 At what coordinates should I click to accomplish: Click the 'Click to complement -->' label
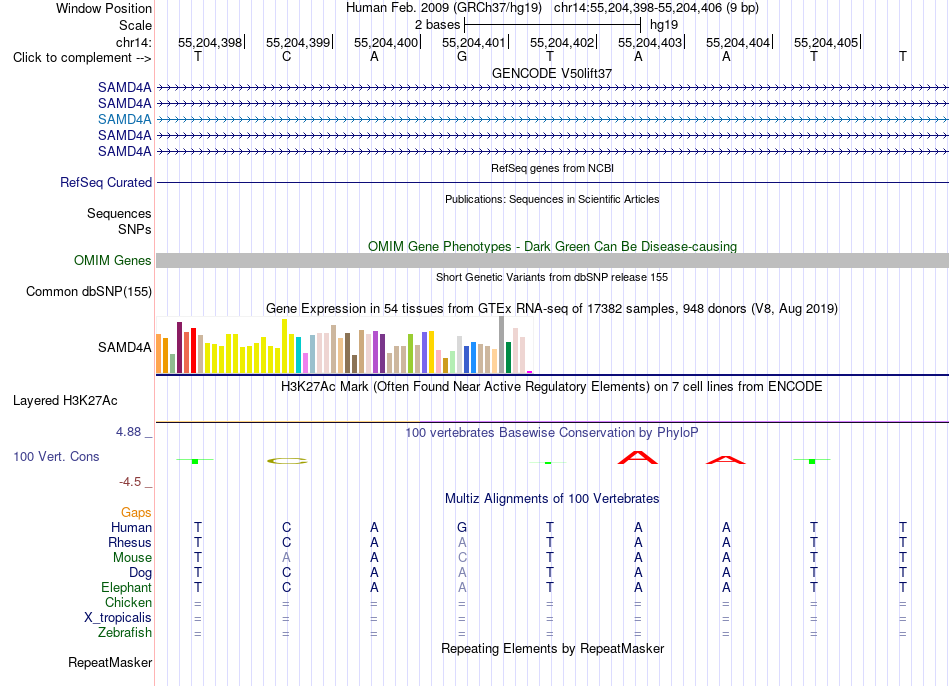point(82,58)
